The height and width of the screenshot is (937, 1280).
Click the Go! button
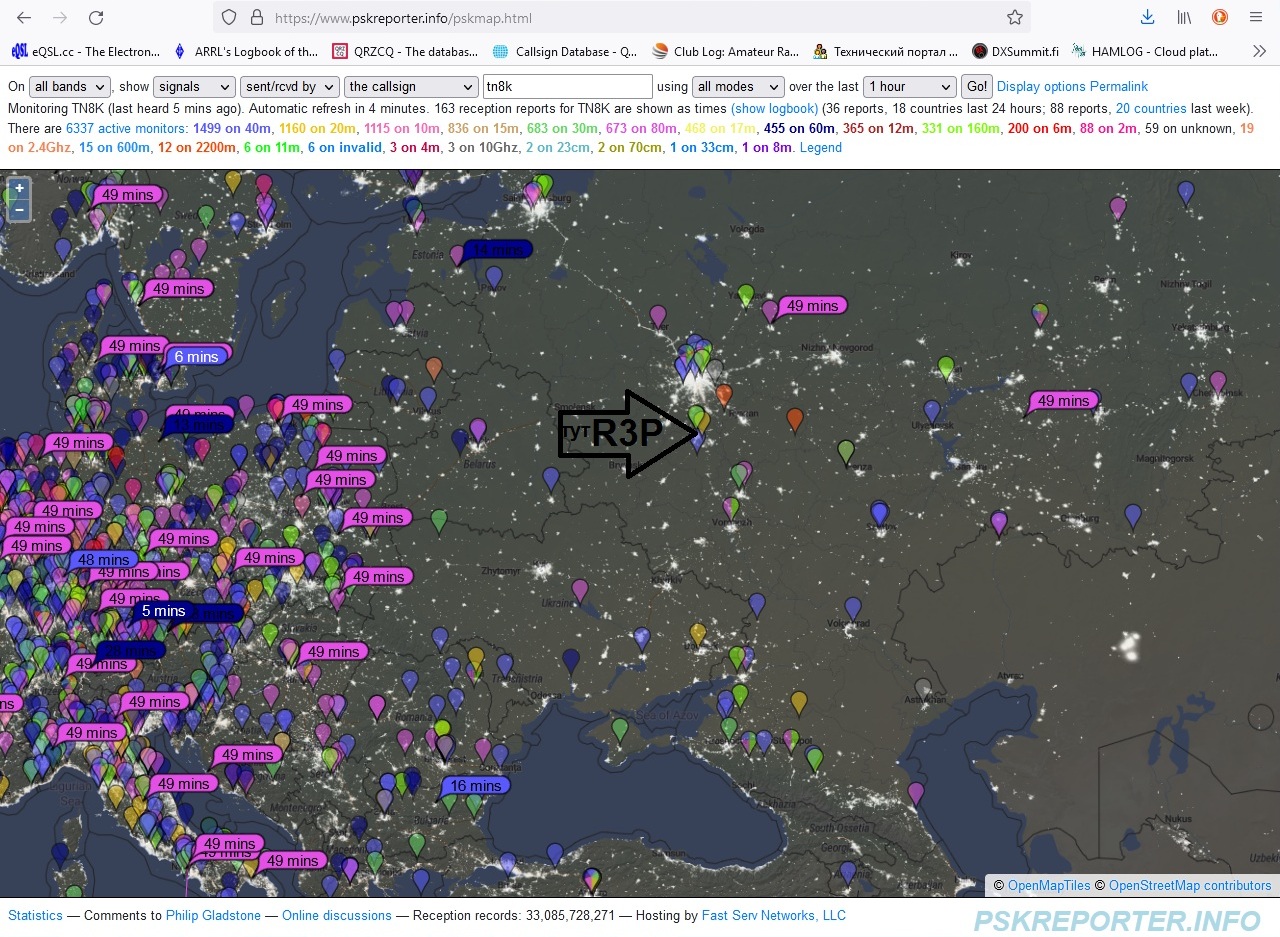pyautogui.click(x=976, y=87)
